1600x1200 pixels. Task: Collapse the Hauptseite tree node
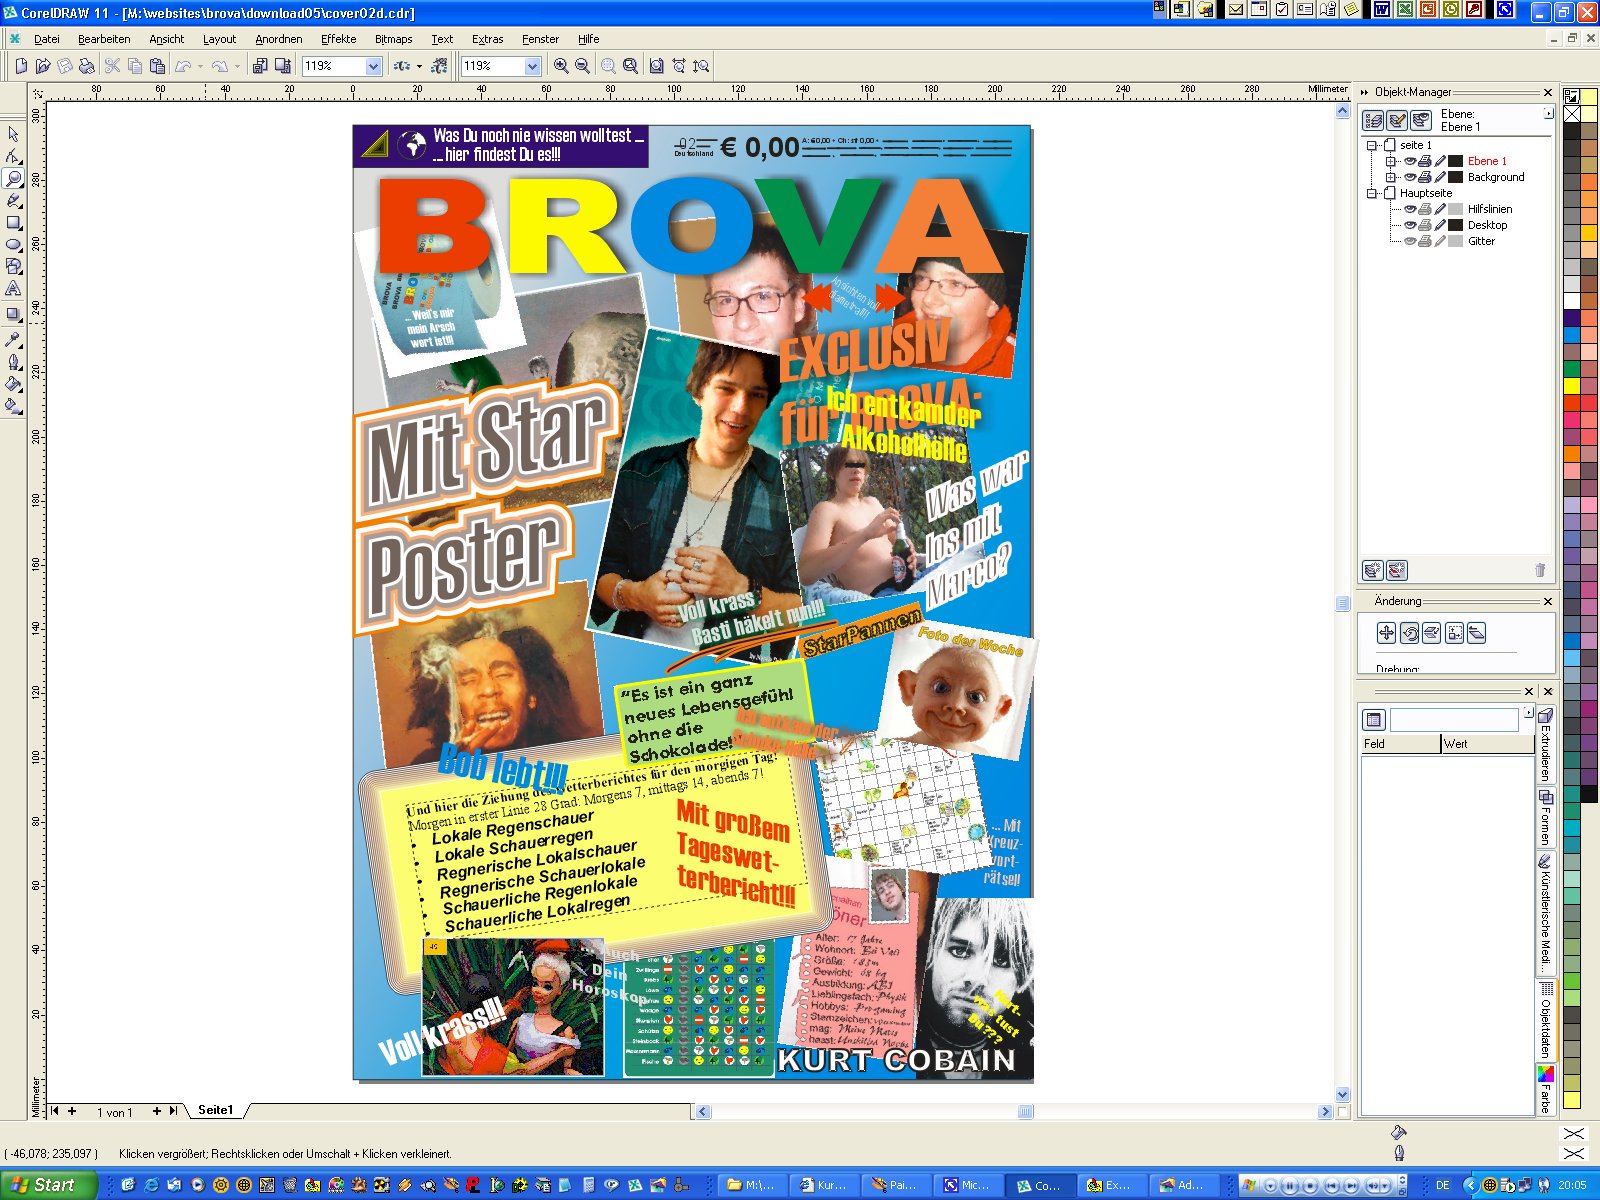point(1372,193)
